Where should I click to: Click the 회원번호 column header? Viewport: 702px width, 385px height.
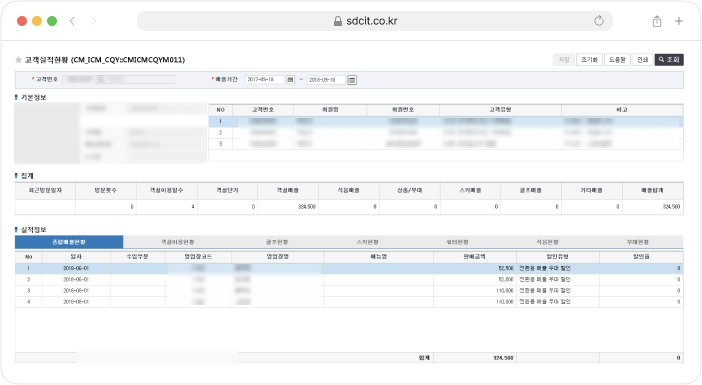(403, 110)
